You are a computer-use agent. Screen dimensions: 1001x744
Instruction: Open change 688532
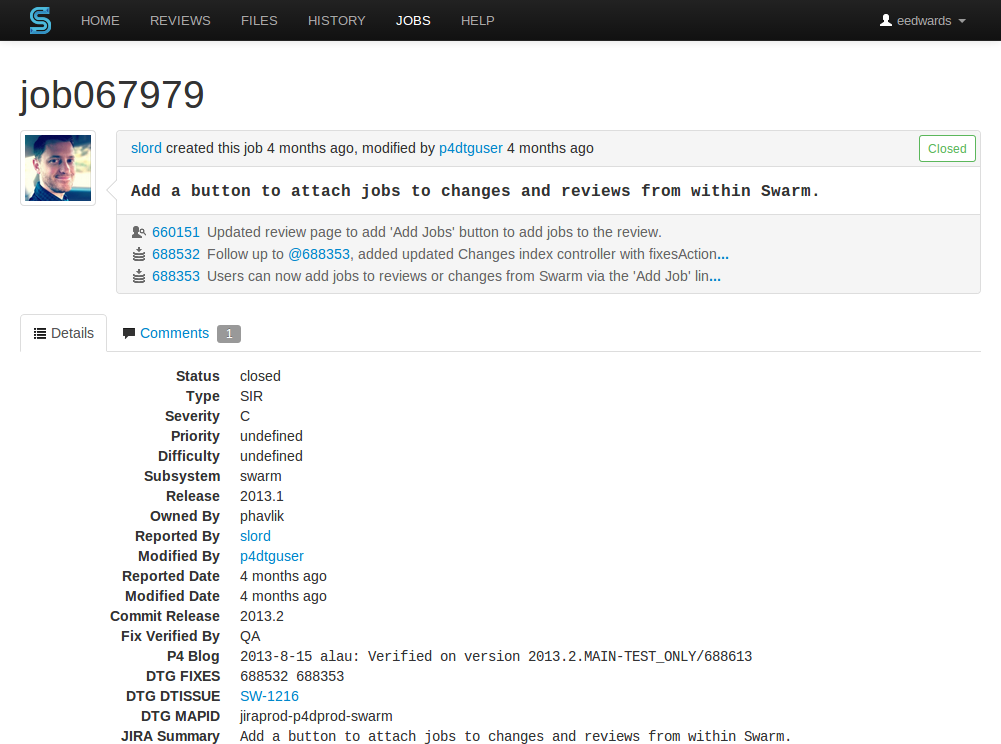pos(176,254)
